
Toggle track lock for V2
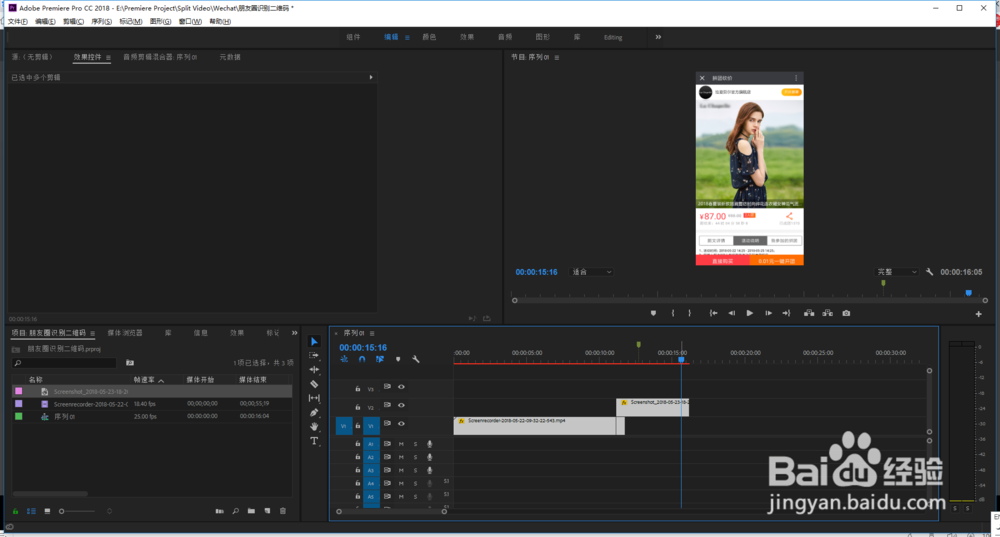(x=358, y=406)
